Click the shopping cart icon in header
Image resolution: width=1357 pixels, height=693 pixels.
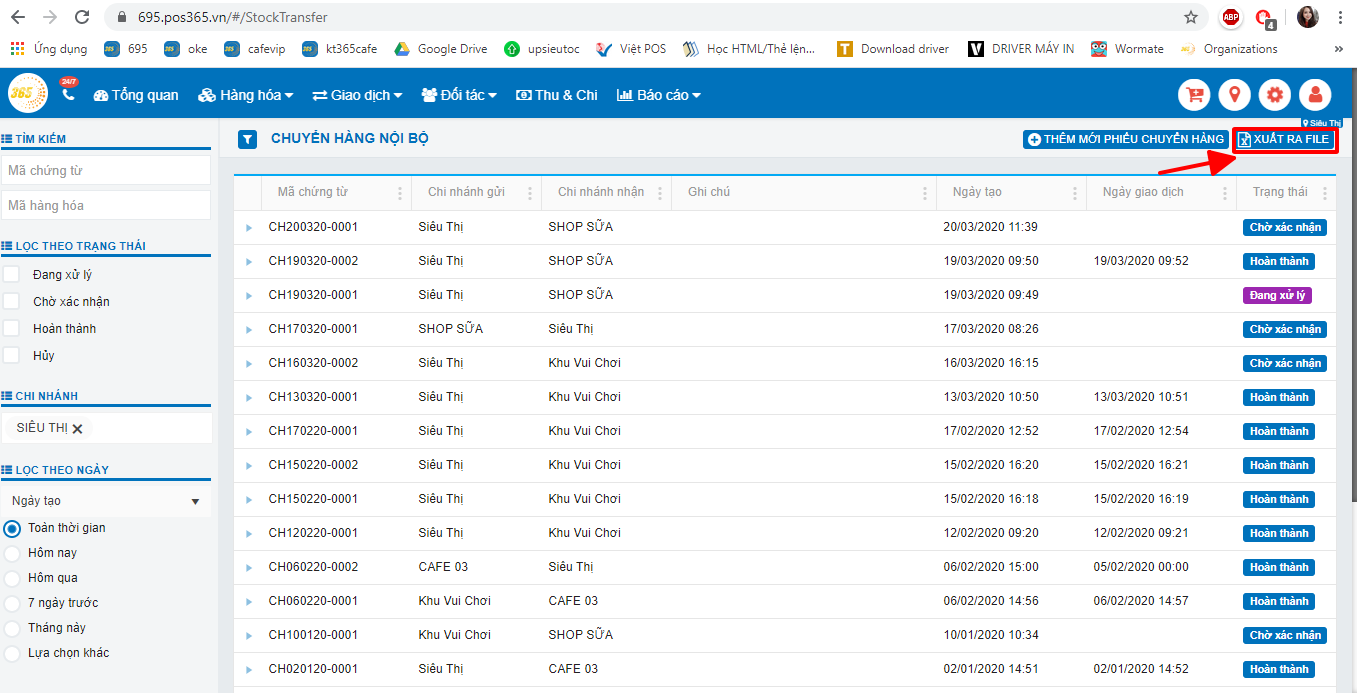(1194, 95)
